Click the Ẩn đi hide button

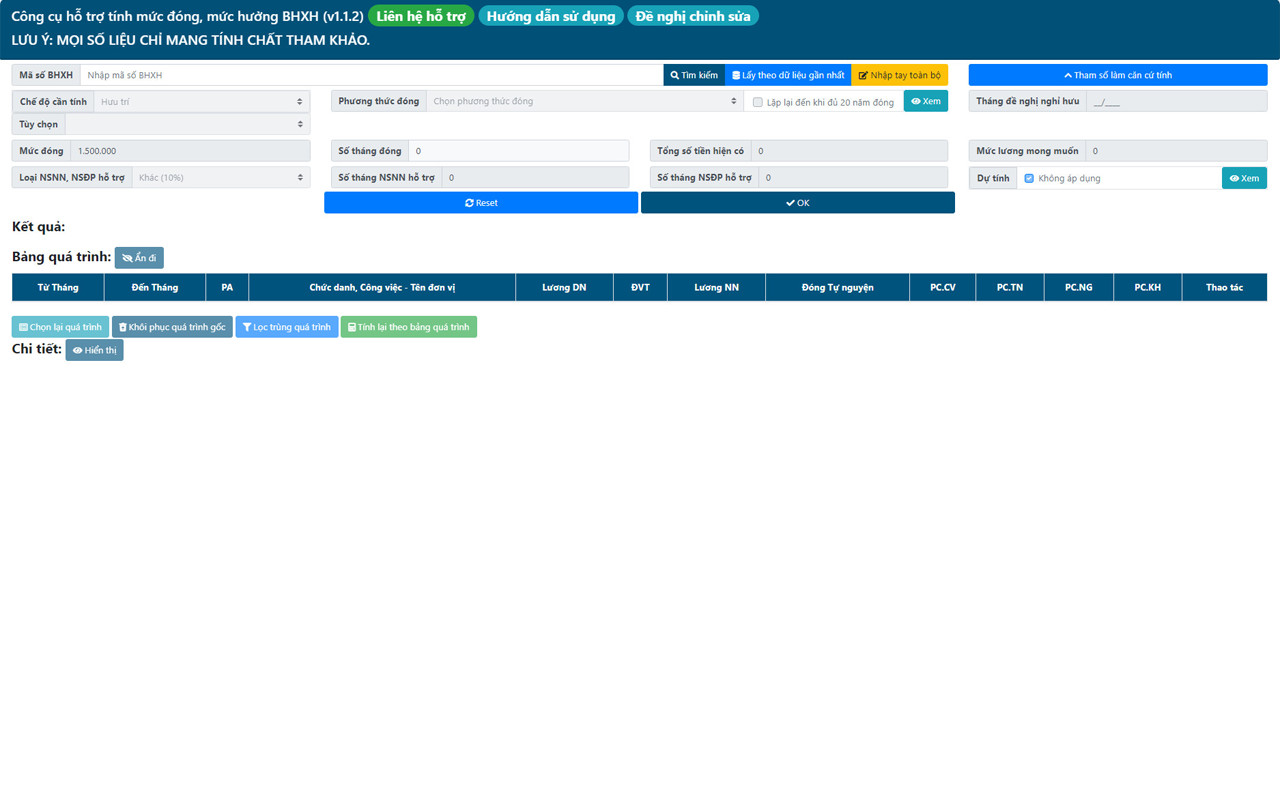click(x=139, y=258)
